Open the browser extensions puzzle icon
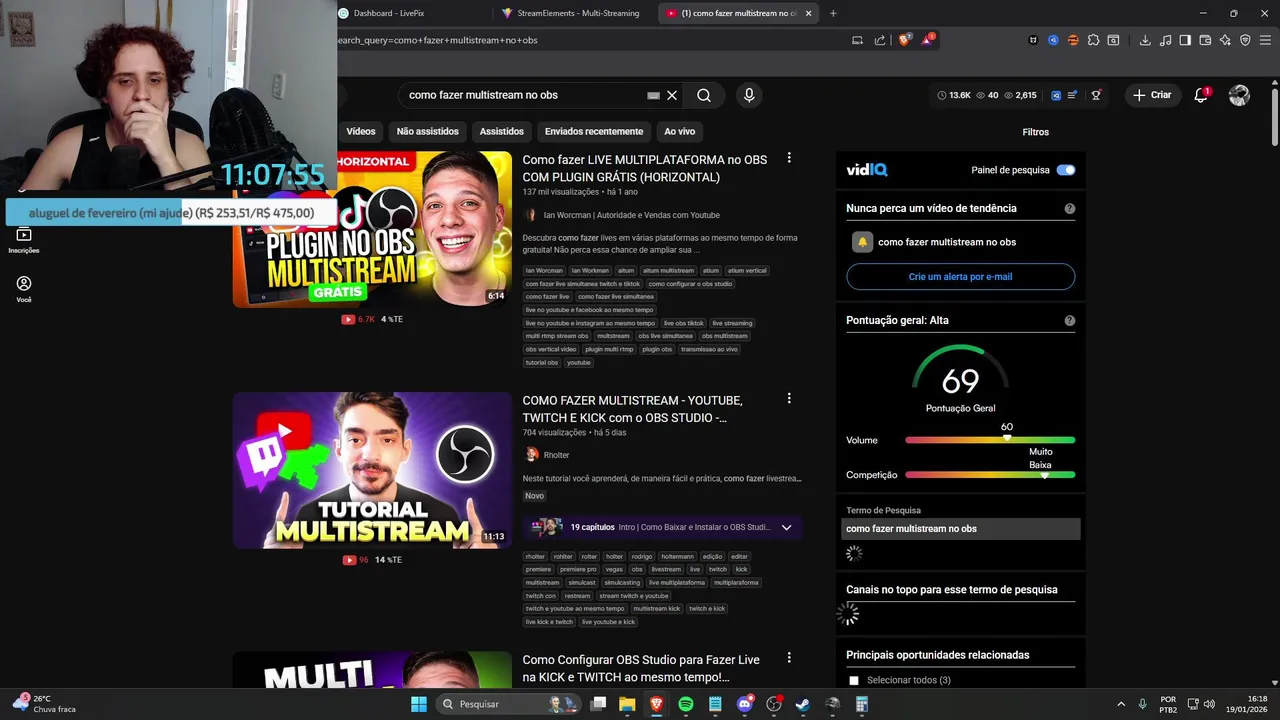Screen dimensions: 1280x720 (x=1093, y=40)
